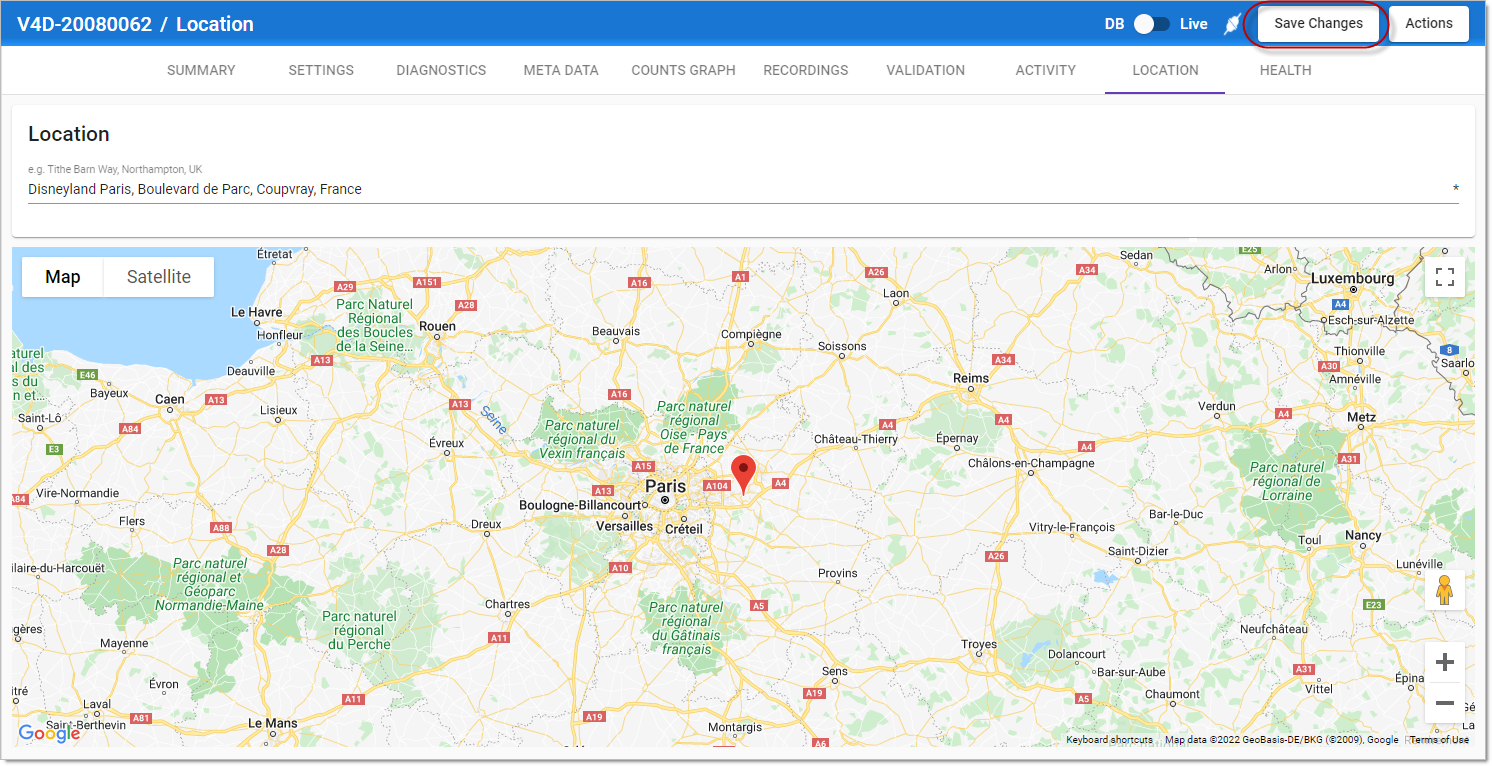Go to the Validation tab
1492x766 pixels.
click(925, 70)
